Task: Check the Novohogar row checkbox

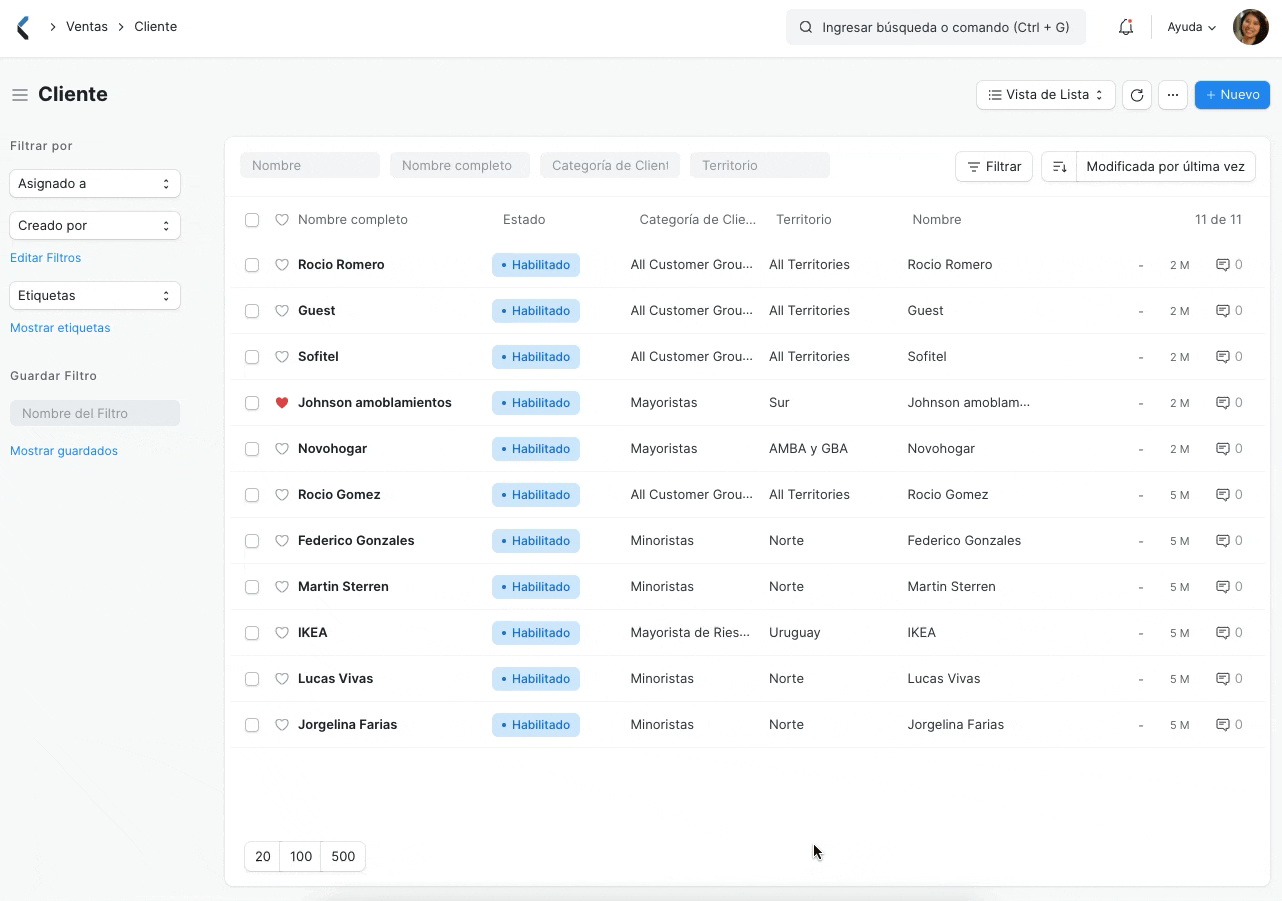Action: pyautogui.click(x=252, y=449)
